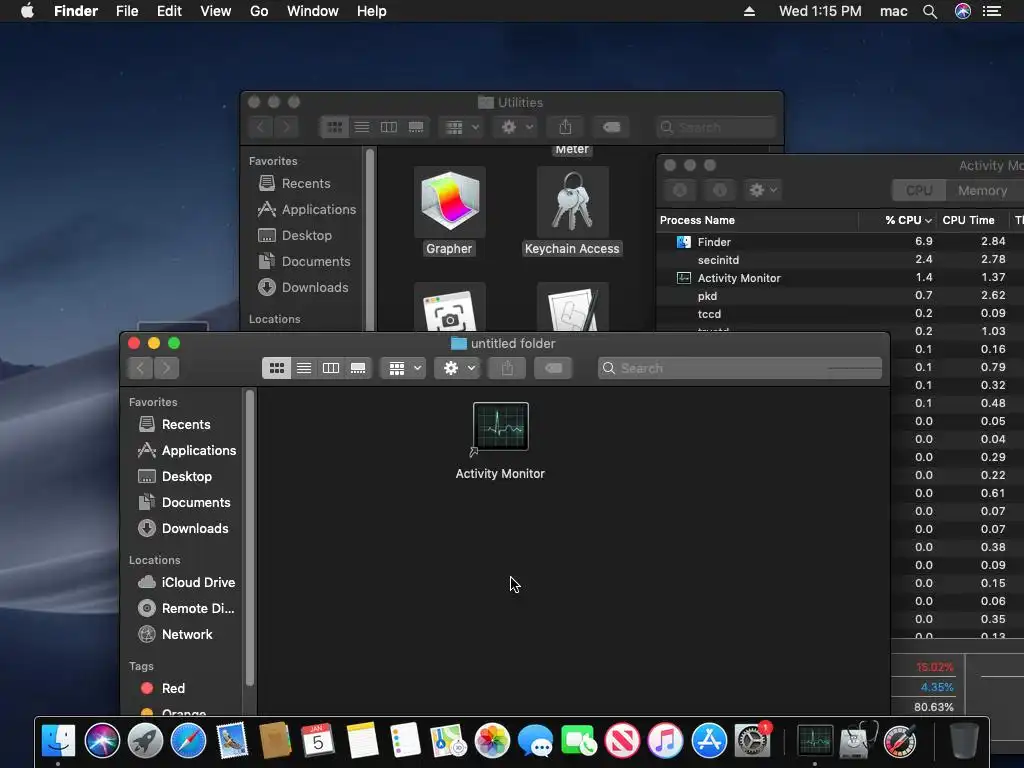Open the Action gear menu in Utilities window
Screen dimensions: 1024x768
[x=516, y=127]
